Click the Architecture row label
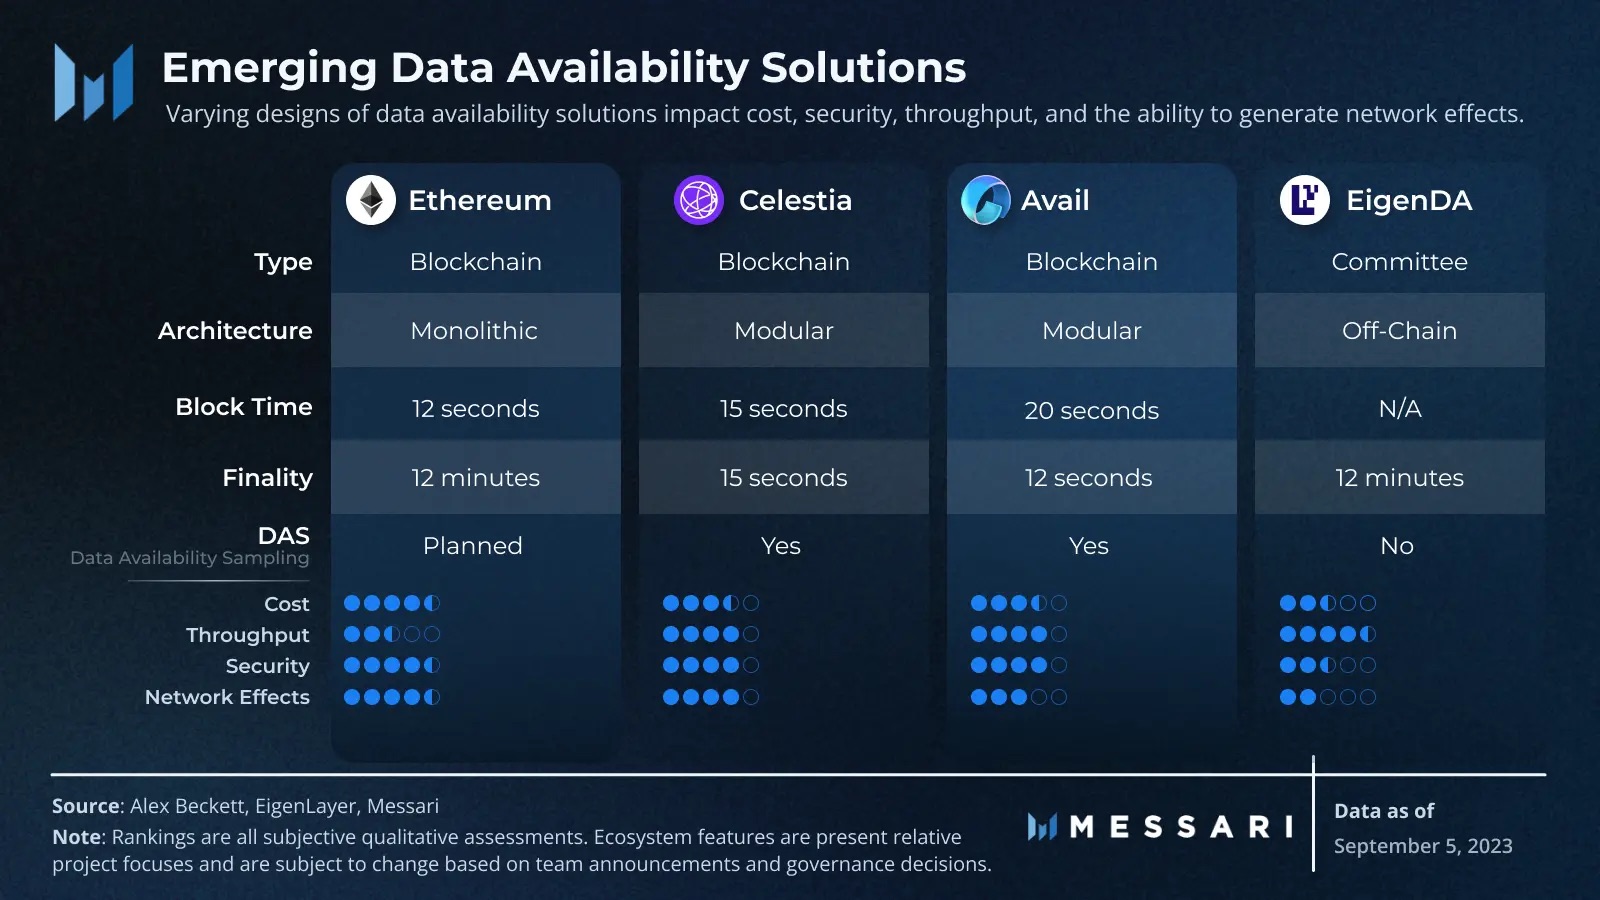The width and height of the screenshot is (1600, 900). [x=235, y=331]
